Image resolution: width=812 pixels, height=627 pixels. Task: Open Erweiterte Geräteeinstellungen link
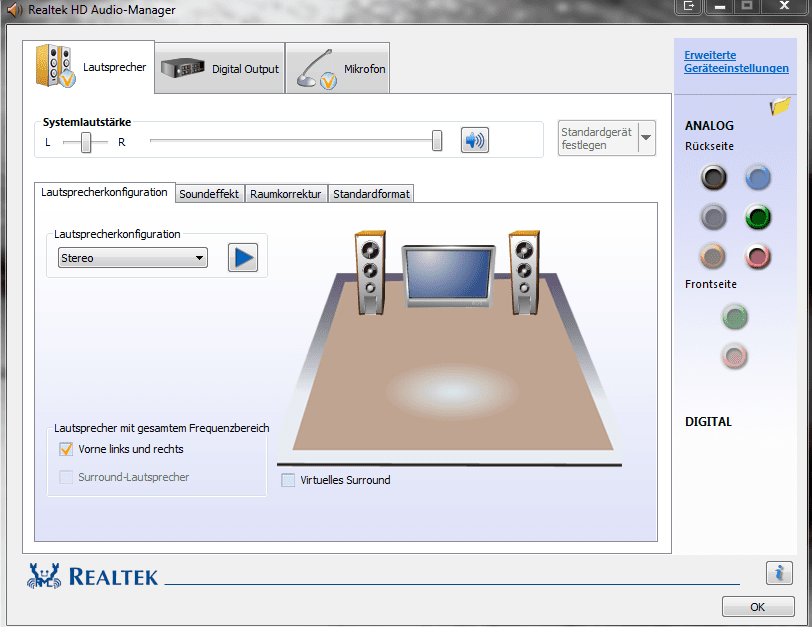[736, 62]
